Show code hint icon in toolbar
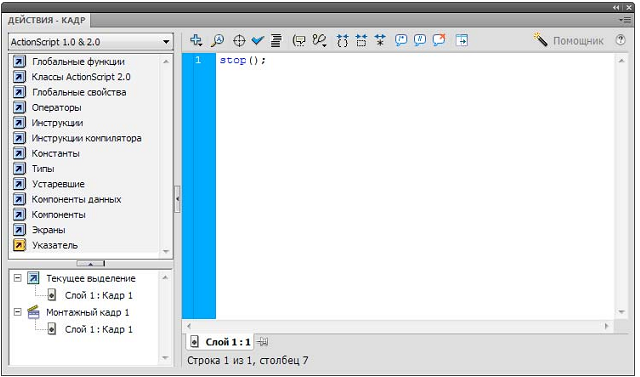This screenshot has height=377, width=640. tap(299, 40)
